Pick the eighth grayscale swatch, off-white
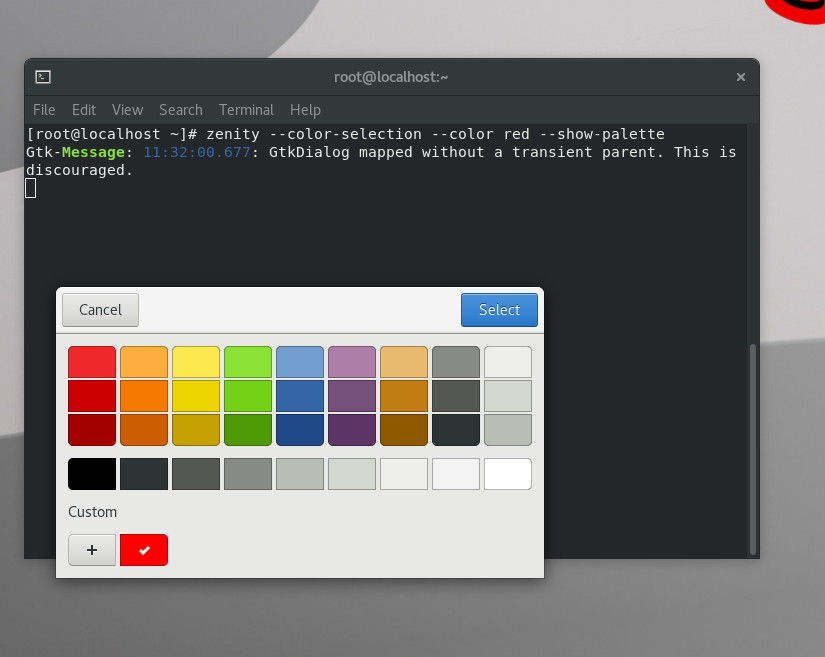Screen dimensions: 825x657 [x=456, y=474]
